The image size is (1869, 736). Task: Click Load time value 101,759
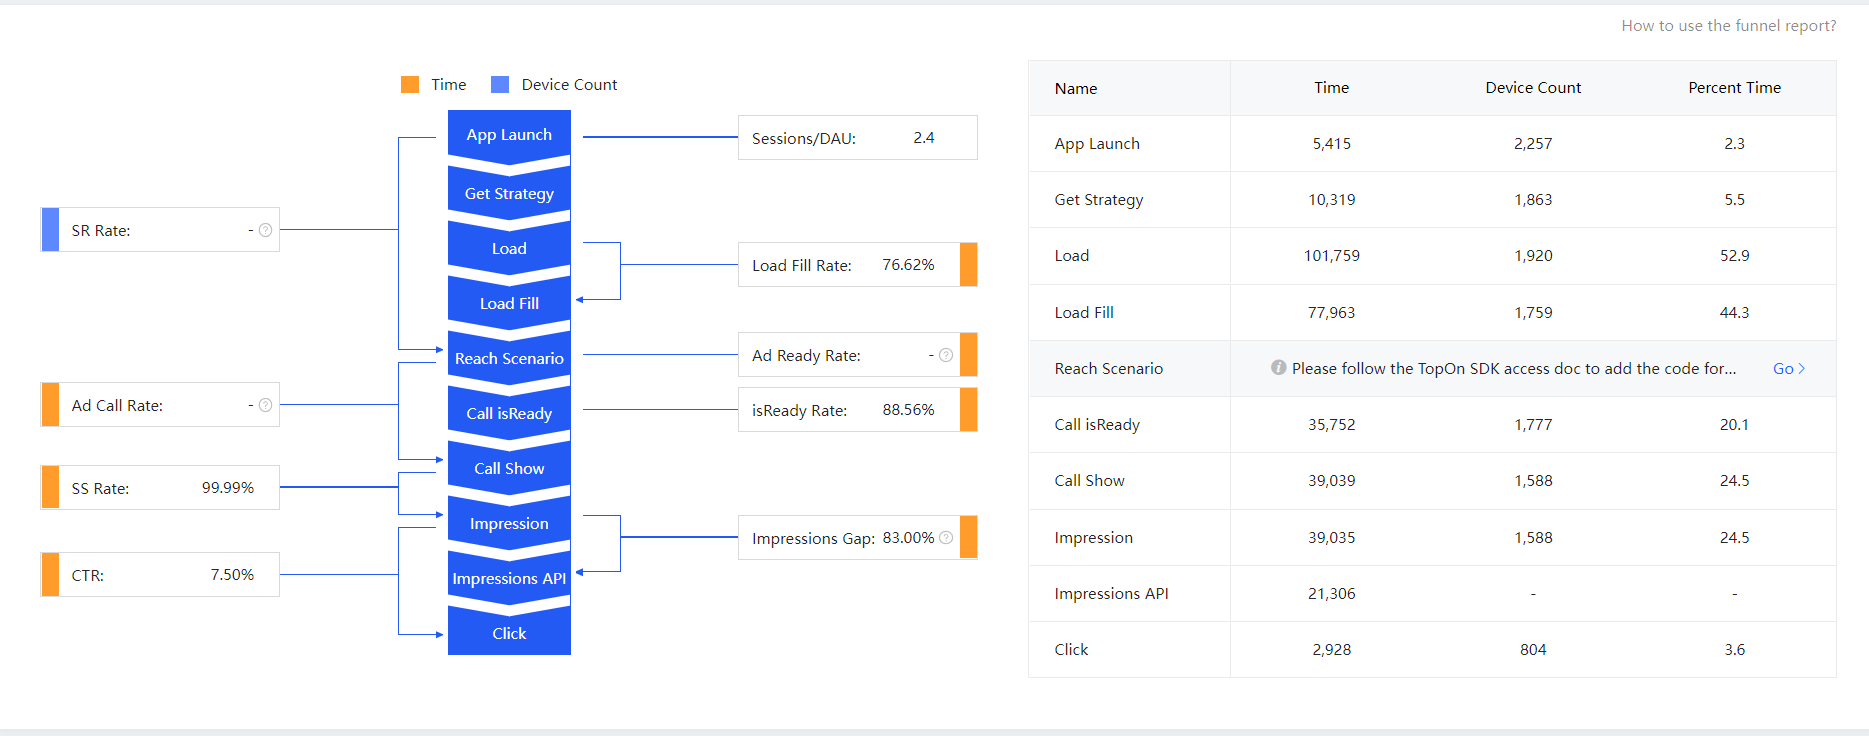1332,256
